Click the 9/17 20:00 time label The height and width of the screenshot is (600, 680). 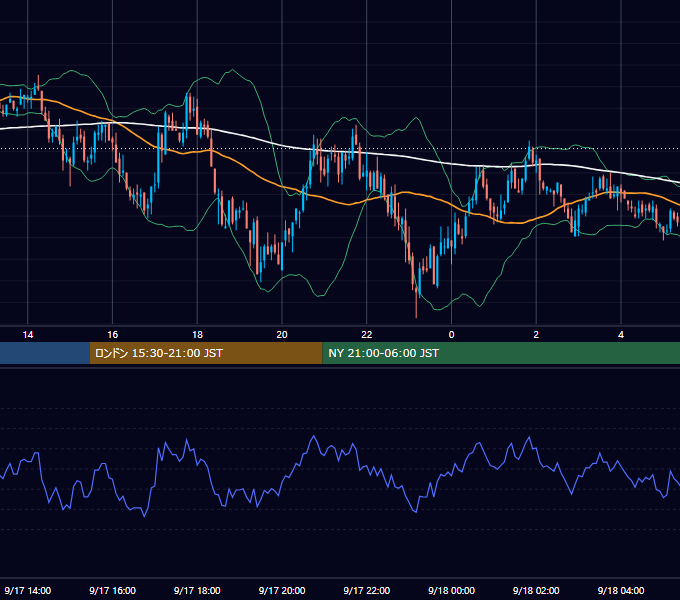[x=282, y=590]
